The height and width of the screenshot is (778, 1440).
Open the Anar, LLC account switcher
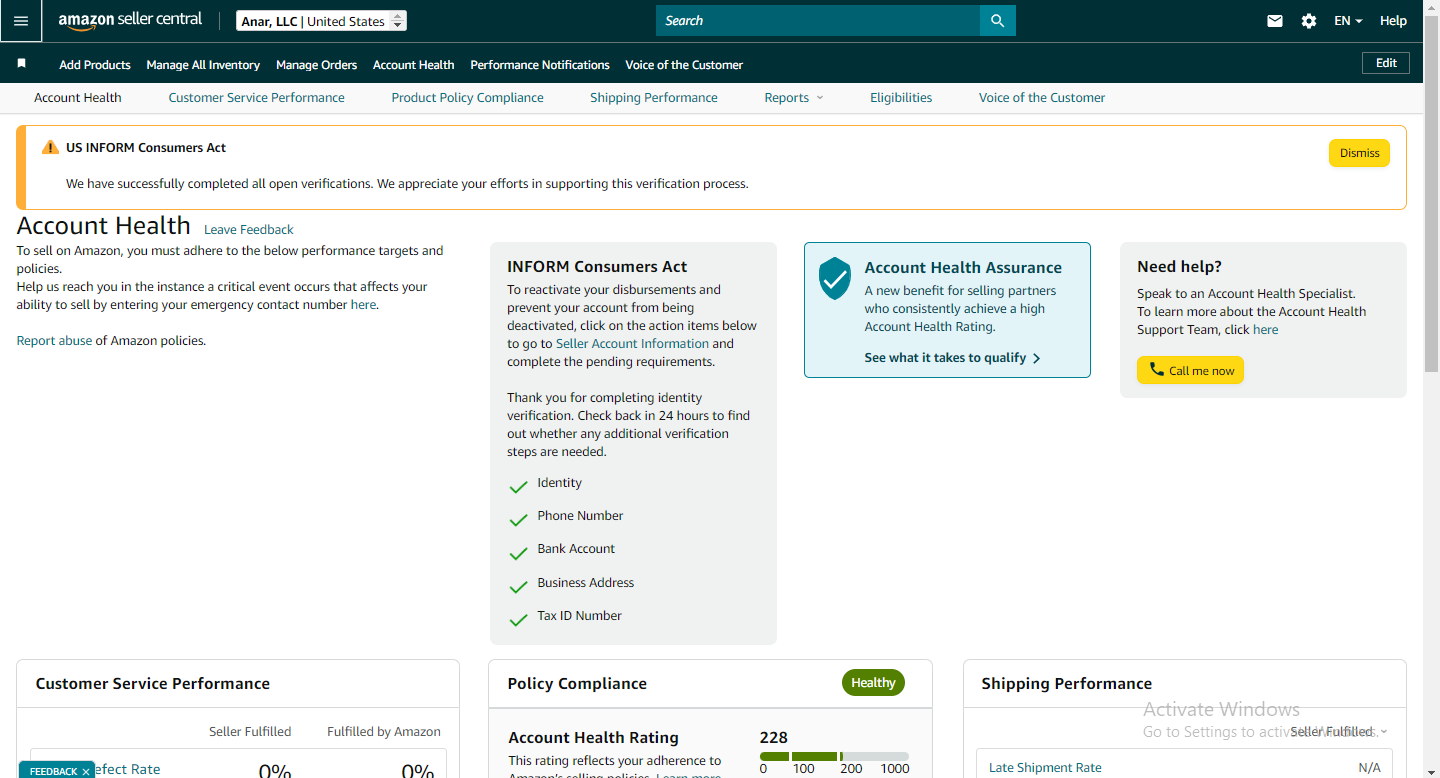(x=321, y=21)
